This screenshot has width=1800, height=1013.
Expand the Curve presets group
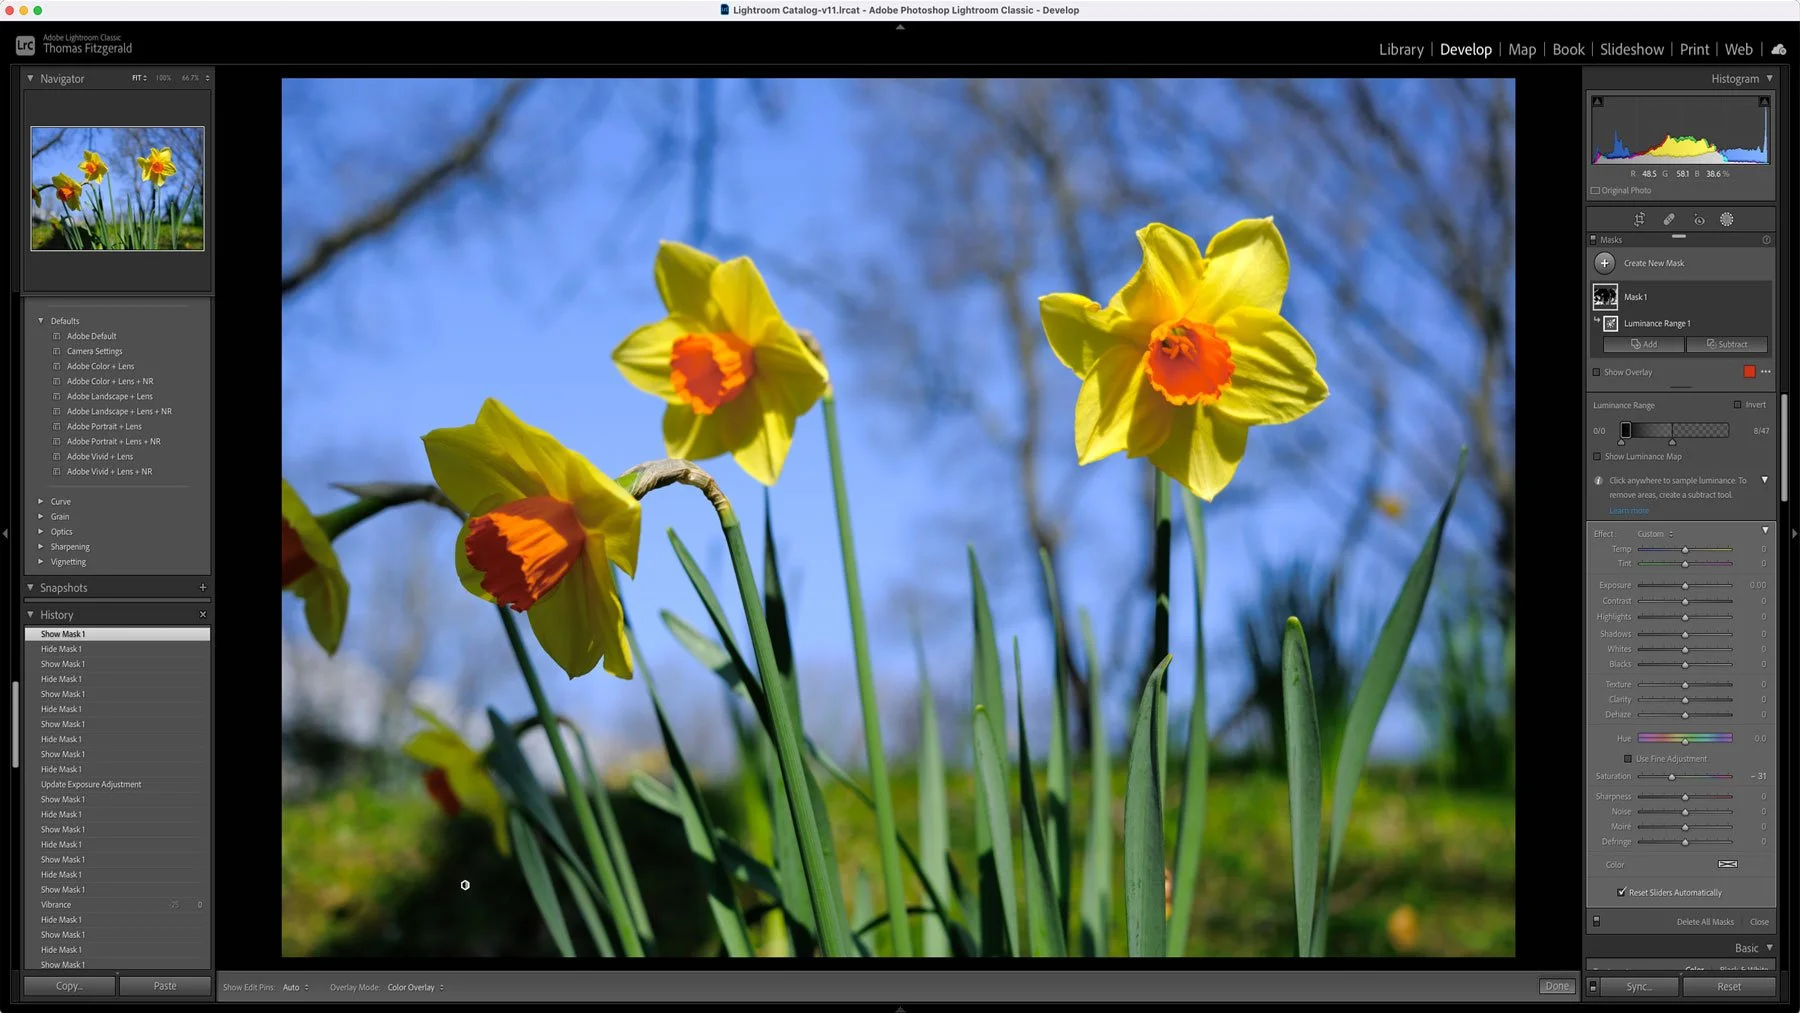[41, 501]
